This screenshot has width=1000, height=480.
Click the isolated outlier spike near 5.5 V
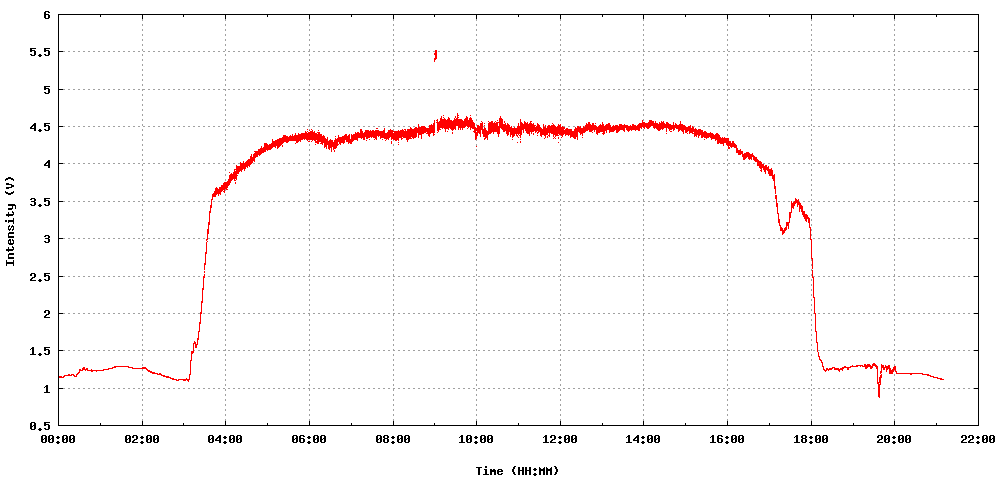pyautogui.click(x=435, y=55)
